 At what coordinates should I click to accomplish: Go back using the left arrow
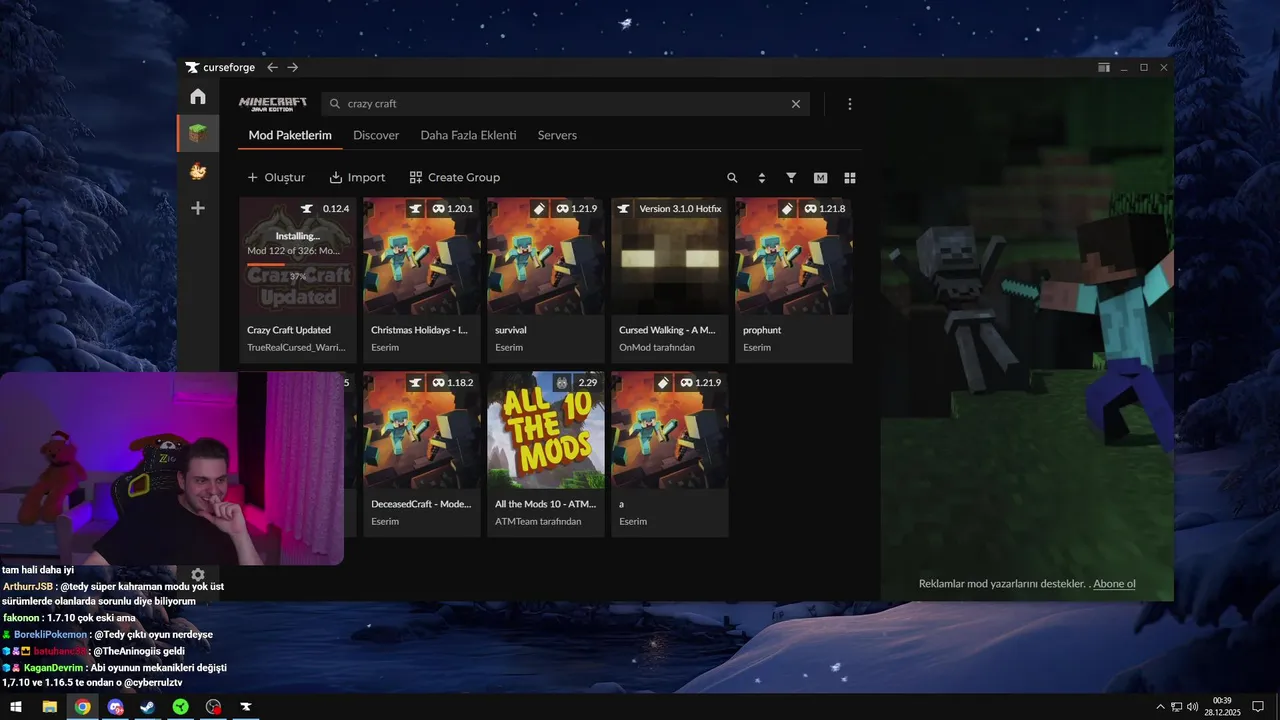click(272, 67)
